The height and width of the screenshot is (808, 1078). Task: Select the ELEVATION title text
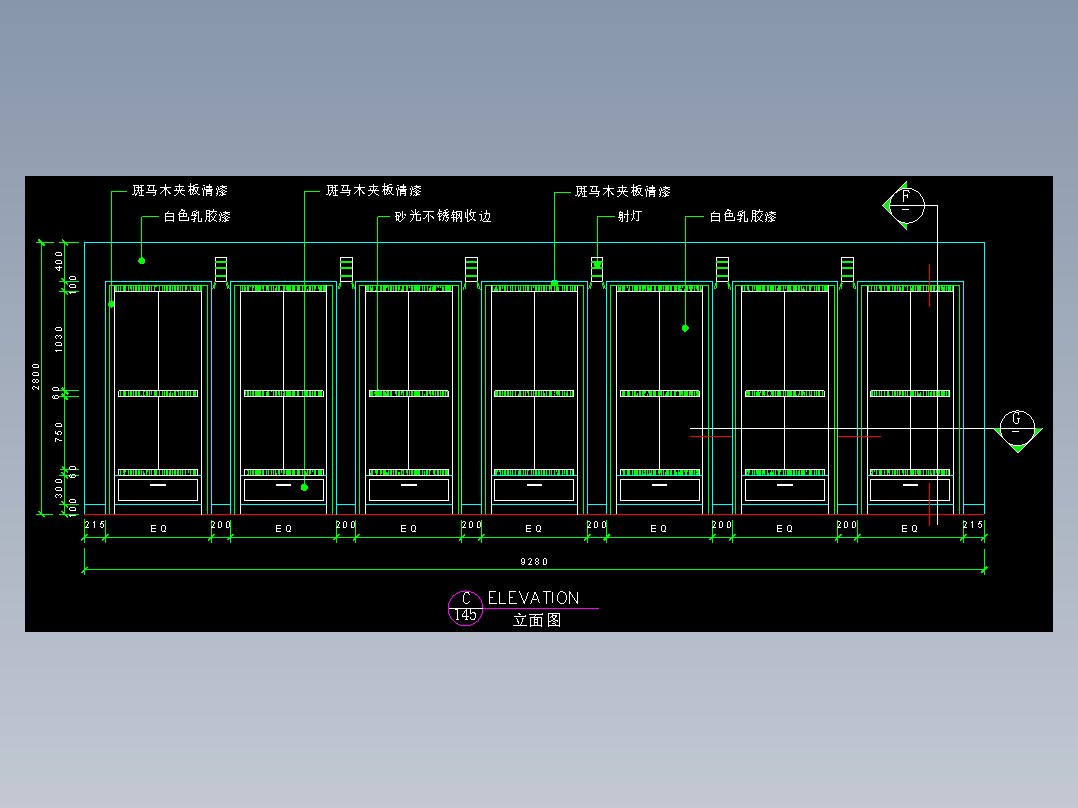tap(534, 598)
